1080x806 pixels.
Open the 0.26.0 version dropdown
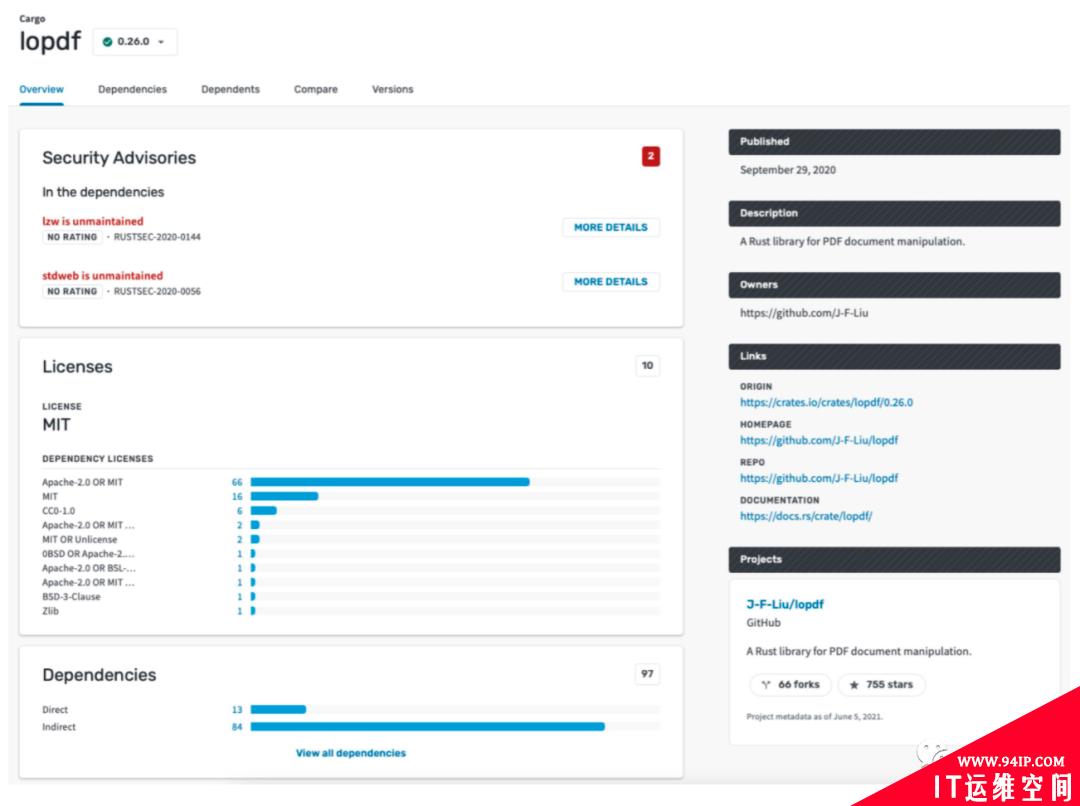(135, 42)
